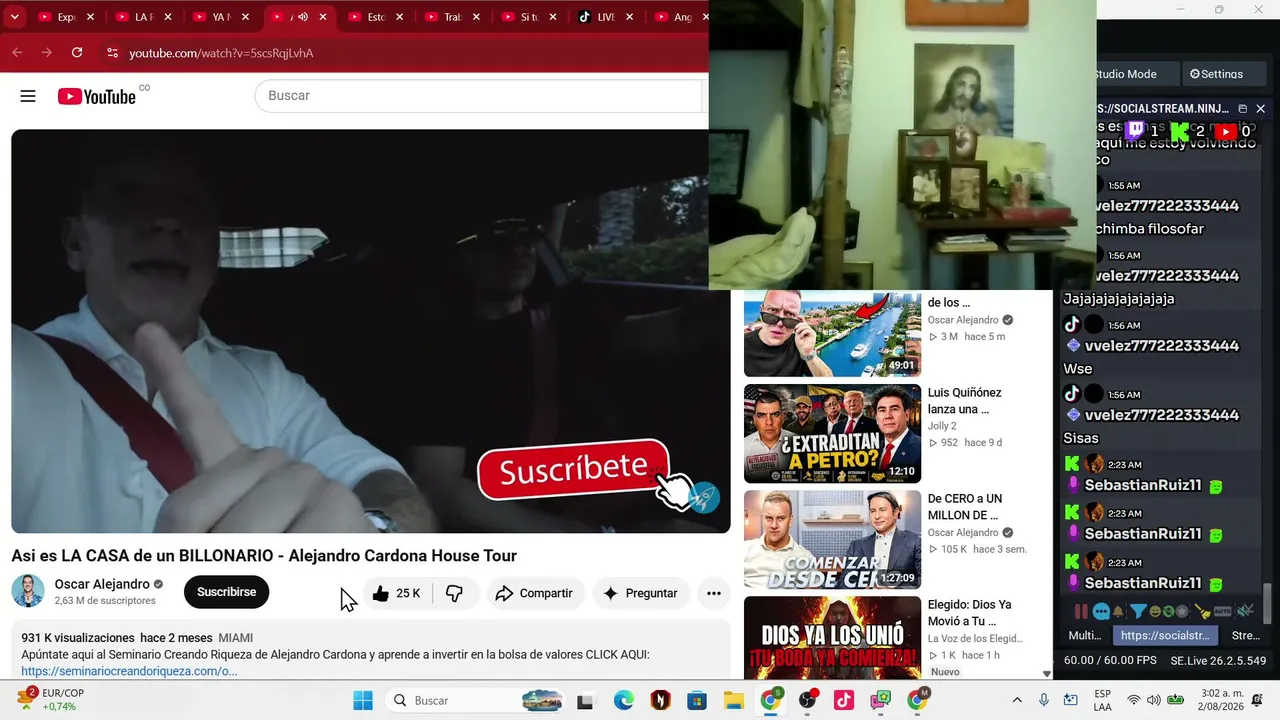1280x720 pixels.
Task: Click the Social Stream chat scrollbar
Action: tap(1269, 602)
